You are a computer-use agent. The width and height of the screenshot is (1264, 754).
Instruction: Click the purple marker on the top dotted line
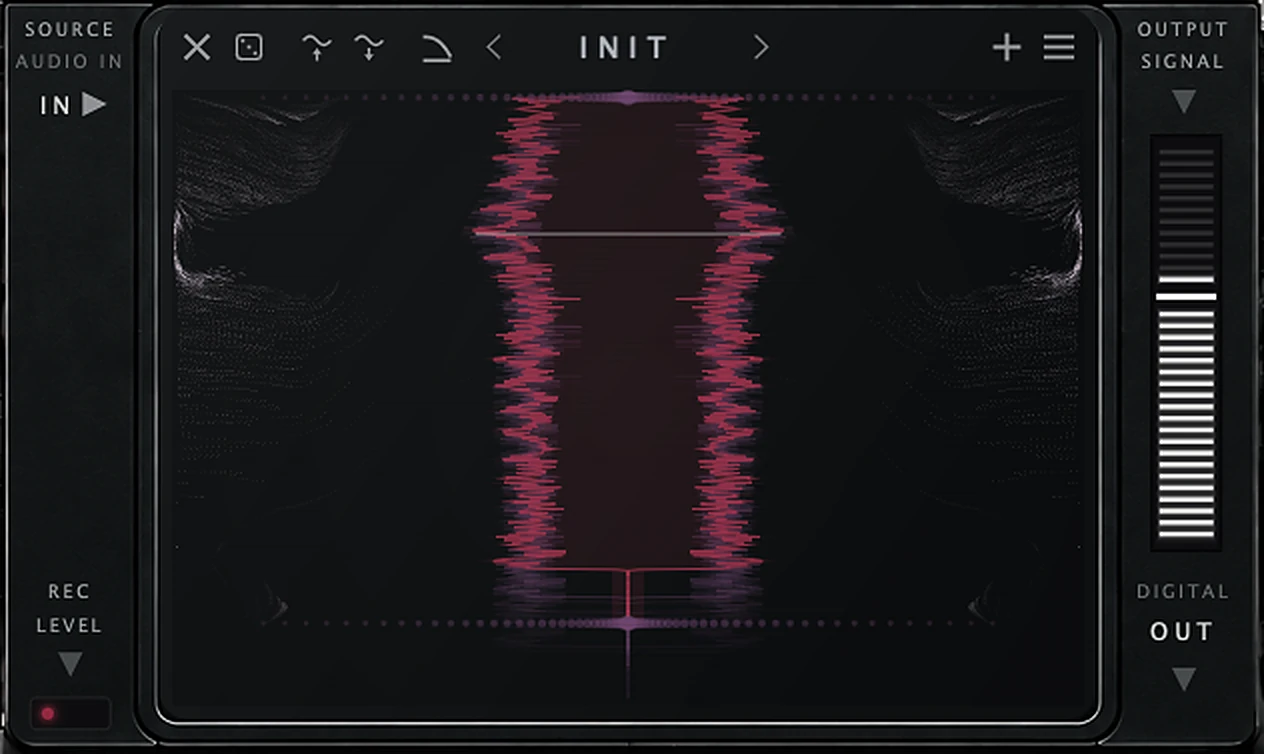(x=628, y=98)
